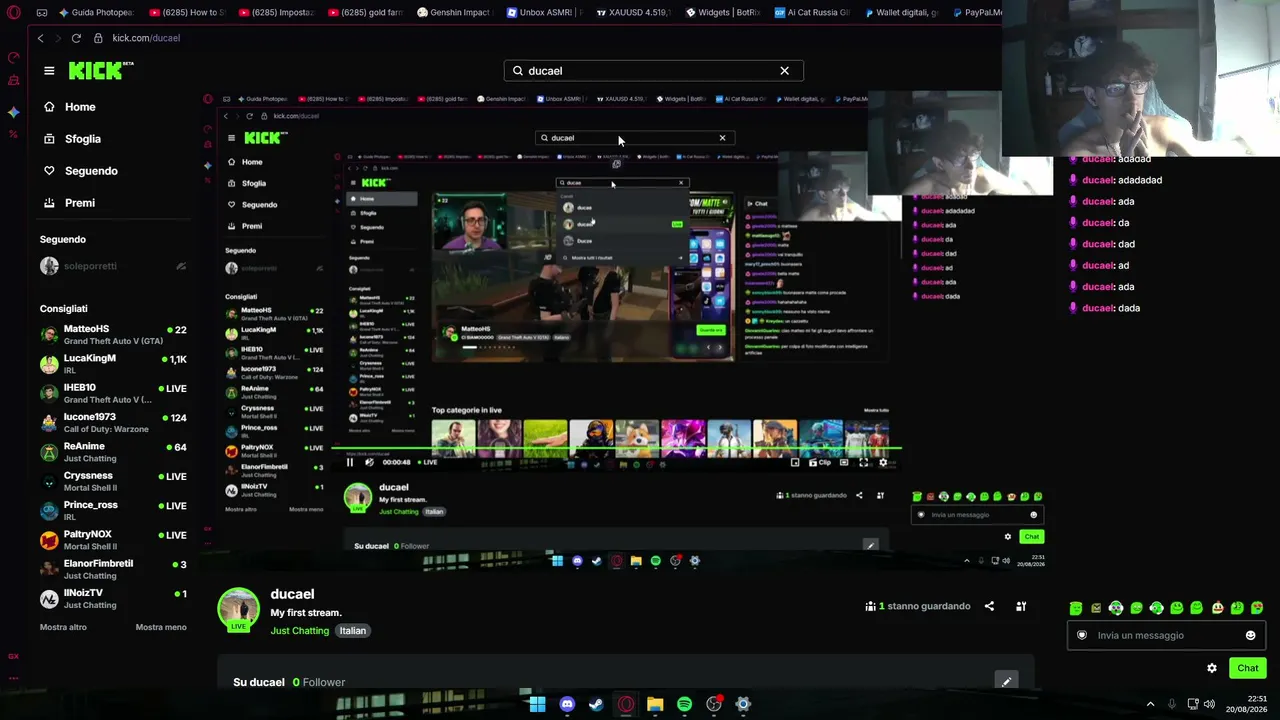1280x720 pixels.
Task: Open the Kick hamburger sidebar menu
Action: 49,71
